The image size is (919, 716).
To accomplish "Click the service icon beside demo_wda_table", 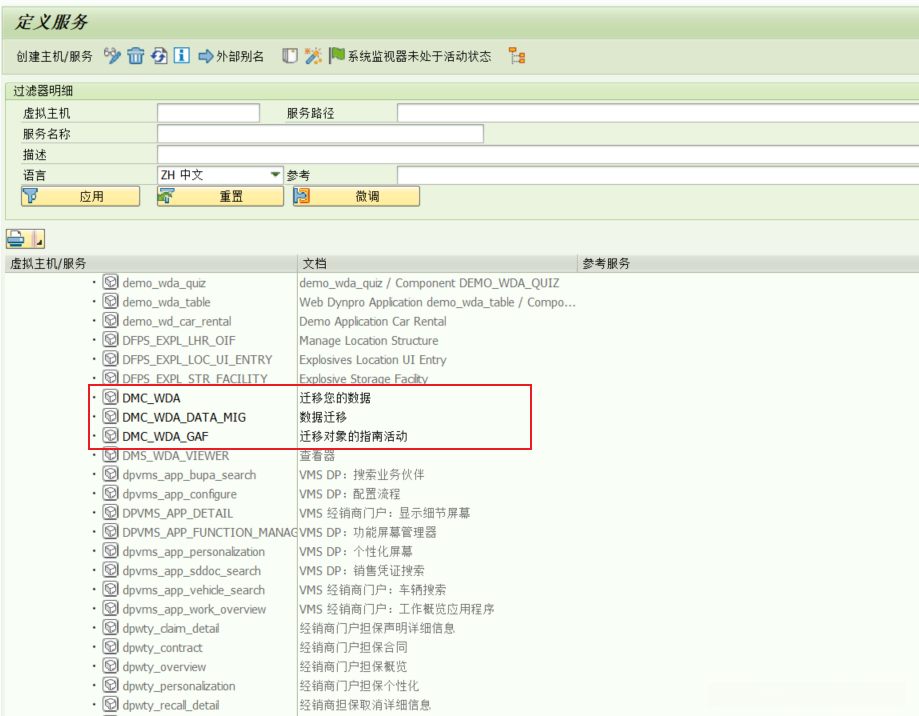I will [x=110, y=301].
